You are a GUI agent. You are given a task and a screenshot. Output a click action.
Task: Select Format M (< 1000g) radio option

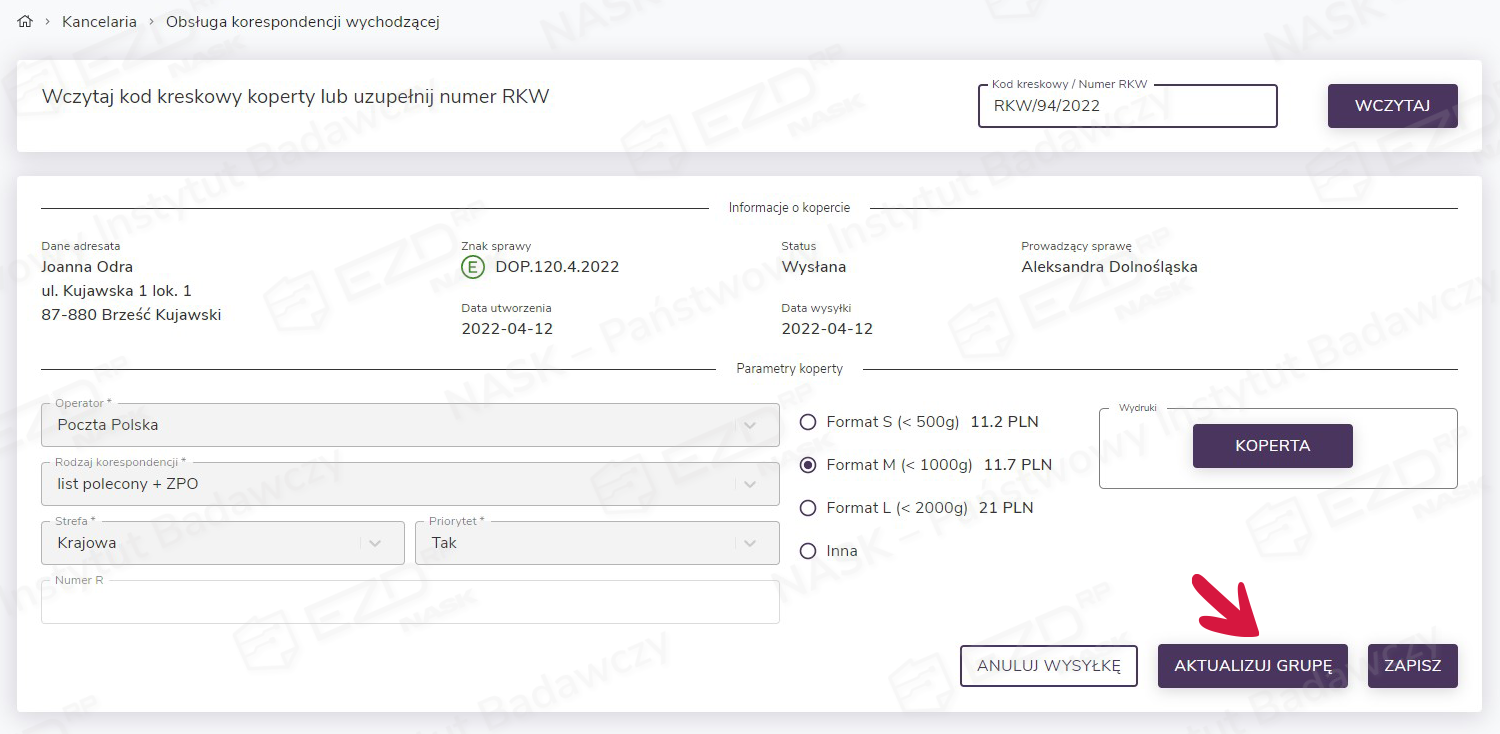point(809,465)
